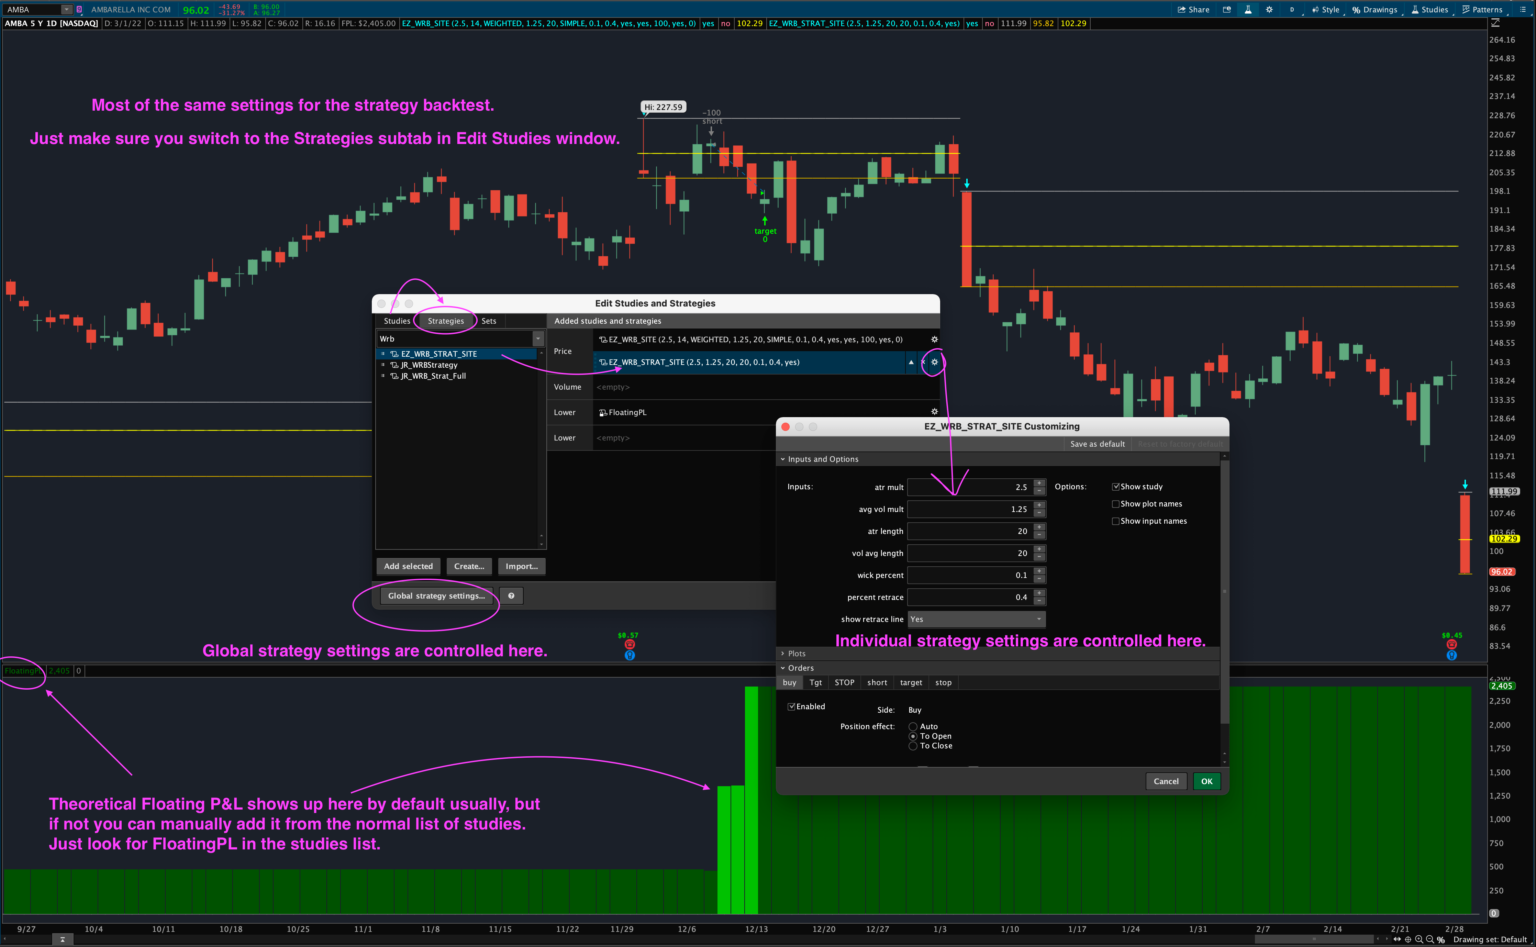Toggle the Show plot names checkbox
The width and height of the screenshot is (1536, 947).
pos(1116,504)
